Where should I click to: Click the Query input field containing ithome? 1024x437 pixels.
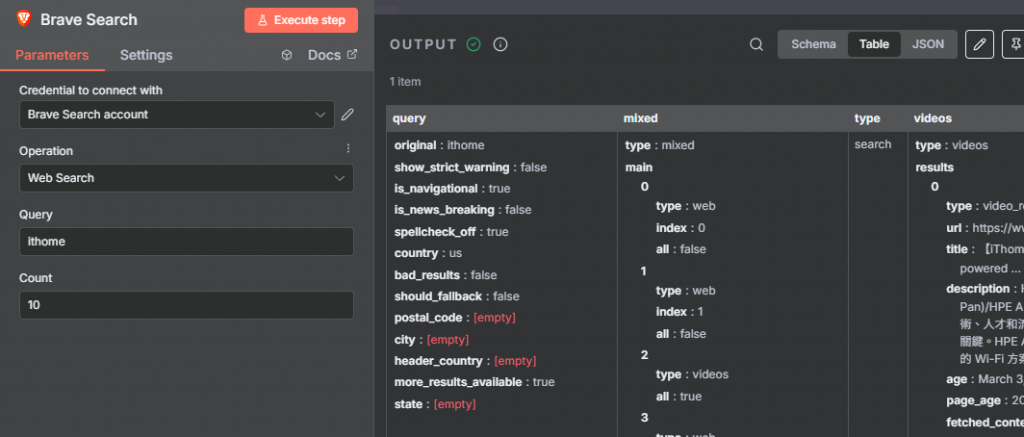186,241
